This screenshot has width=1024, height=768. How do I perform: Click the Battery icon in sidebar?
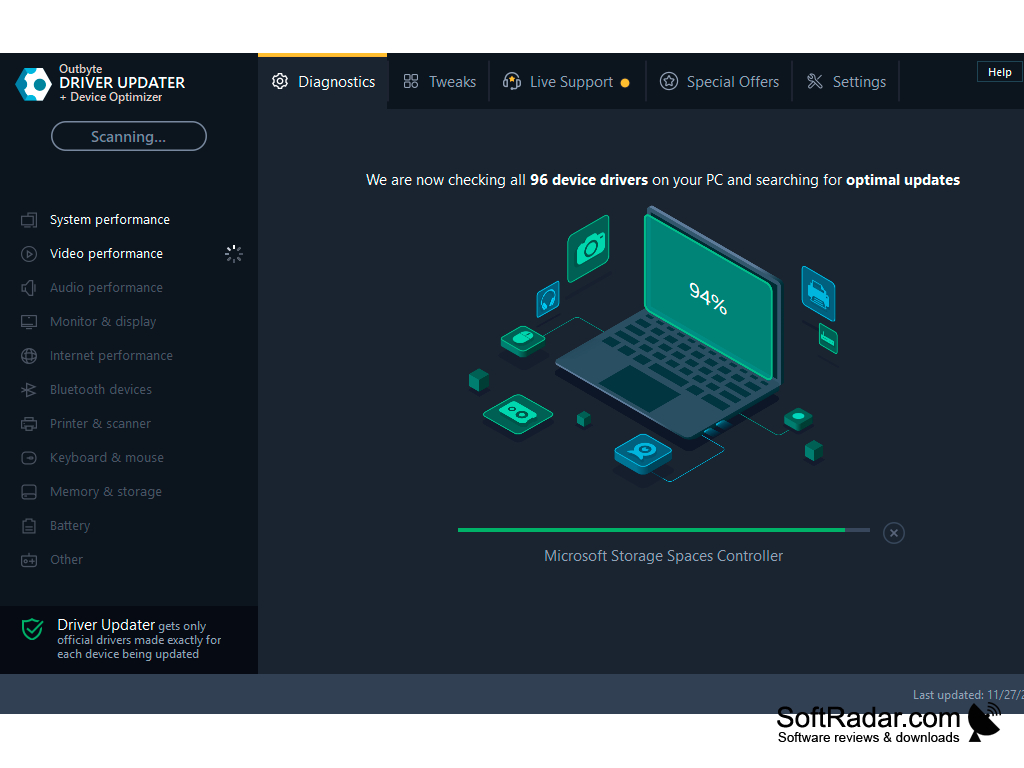(x=29, y=526)
